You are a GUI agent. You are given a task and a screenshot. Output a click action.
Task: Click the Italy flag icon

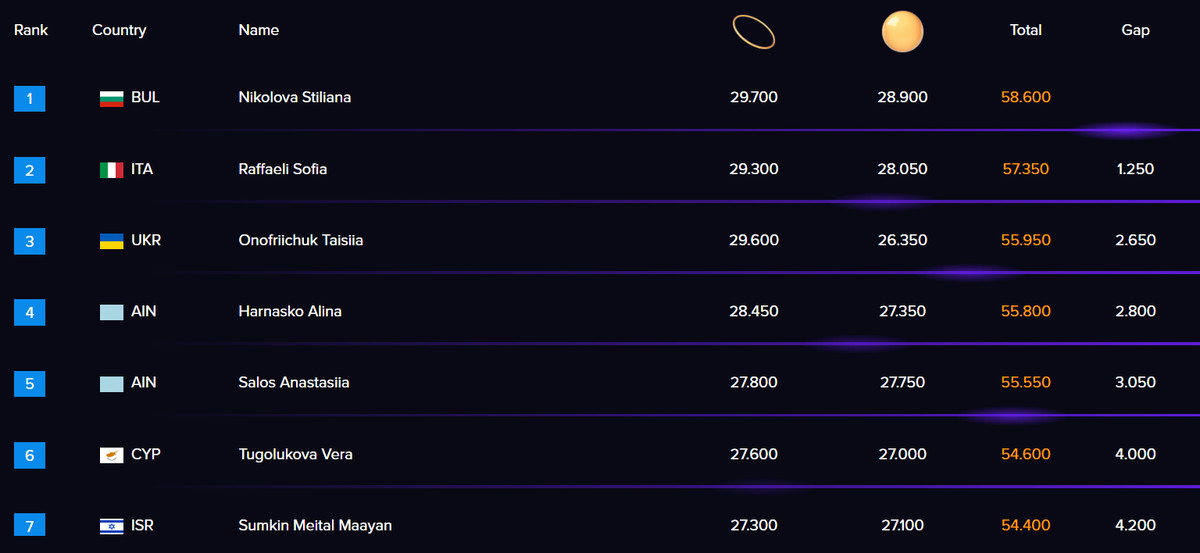[111, 170]
